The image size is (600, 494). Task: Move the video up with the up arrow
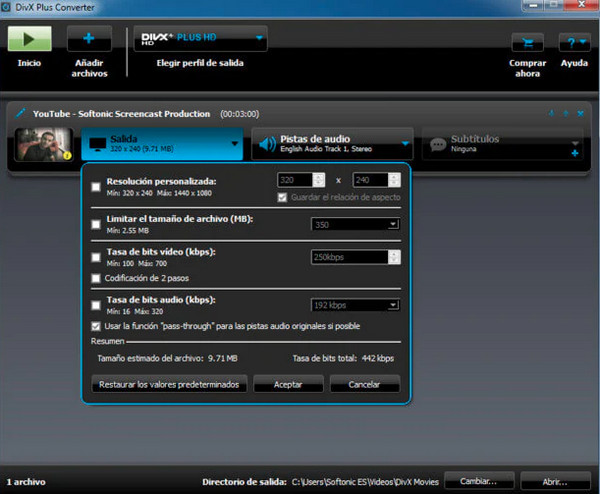click(x=566, y=113)
